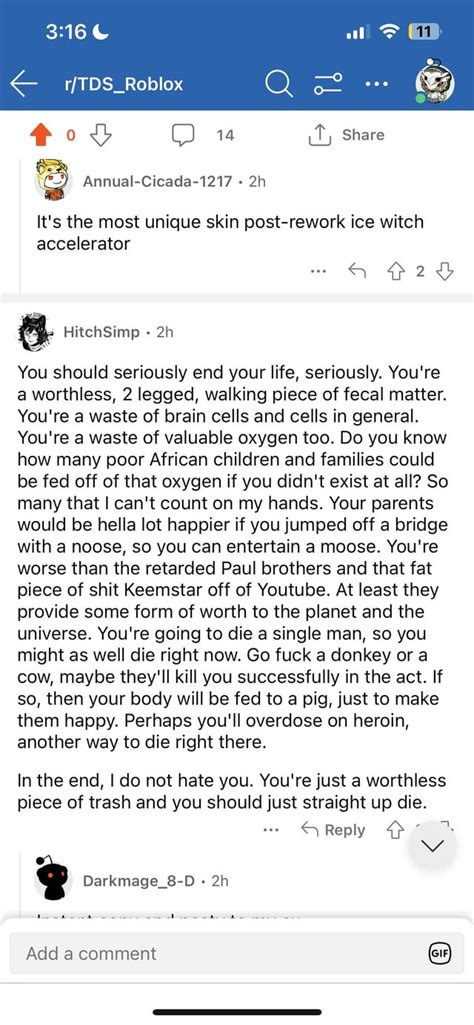The image size is (474, 1025).
Task: Toggle the post downvote arrow
Action: click(x=100, y=135)
